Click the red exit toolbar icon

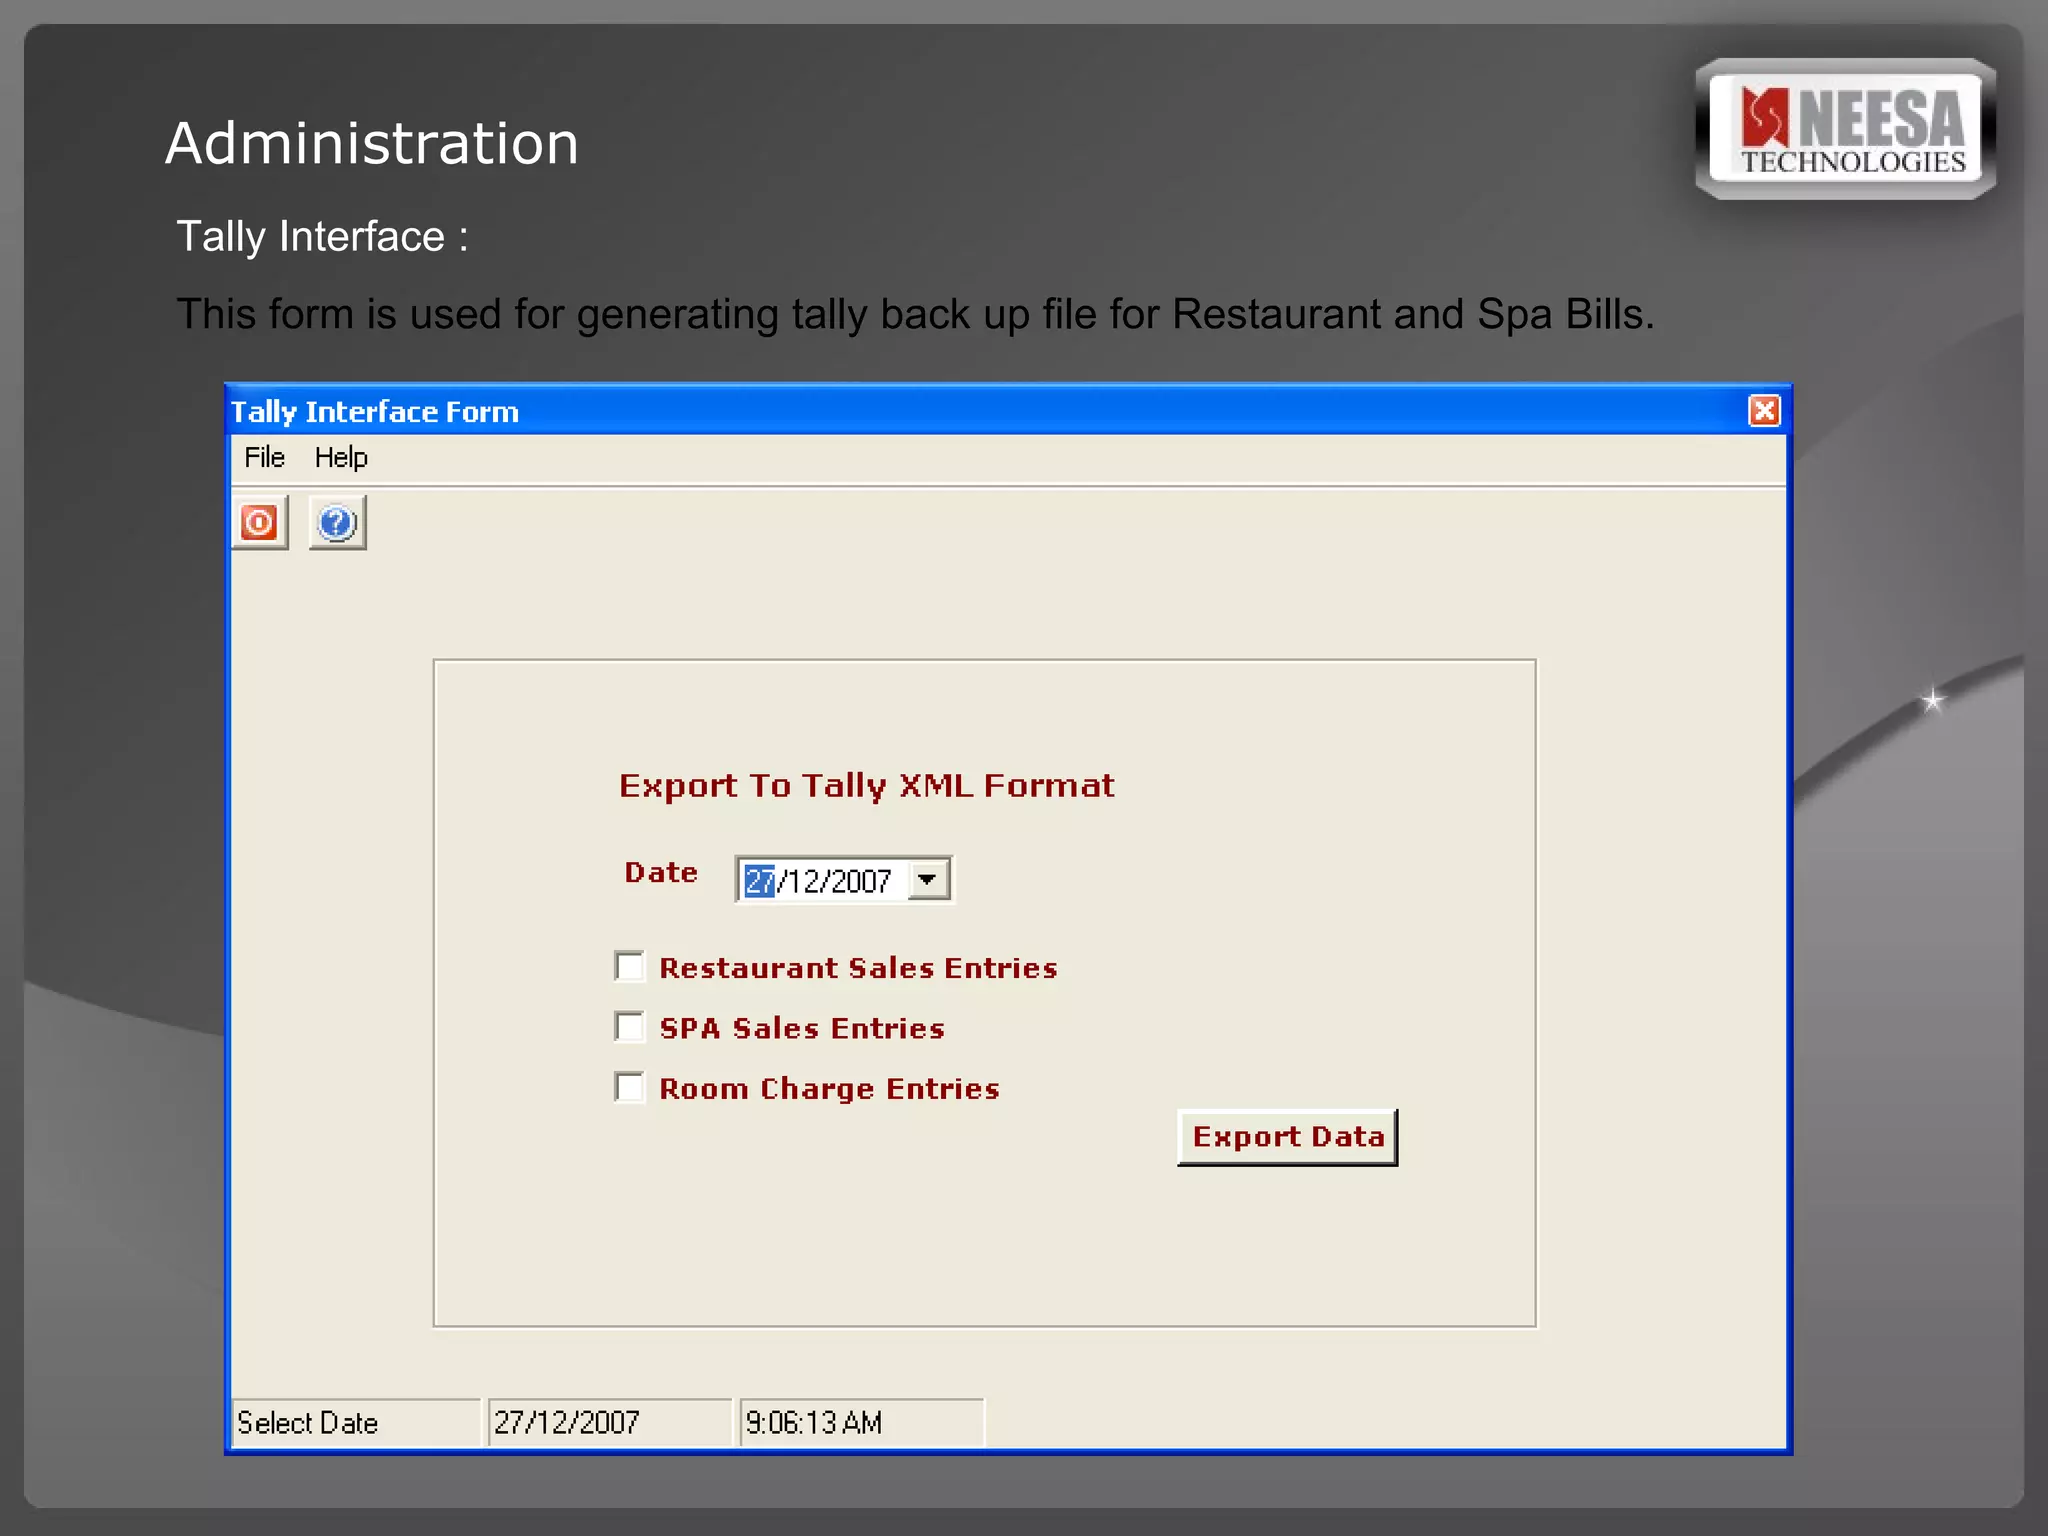[260, 522]
